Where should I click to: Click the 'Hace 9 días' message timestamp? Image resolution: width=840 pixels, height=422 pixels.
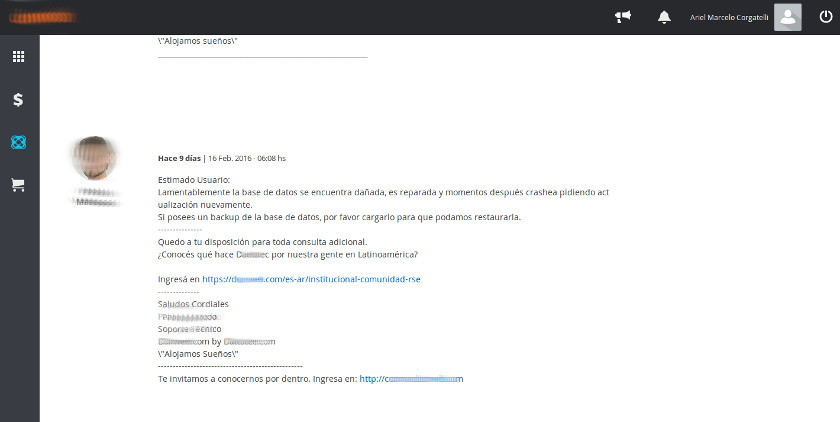pyautogui.click(x=179, y=158)
